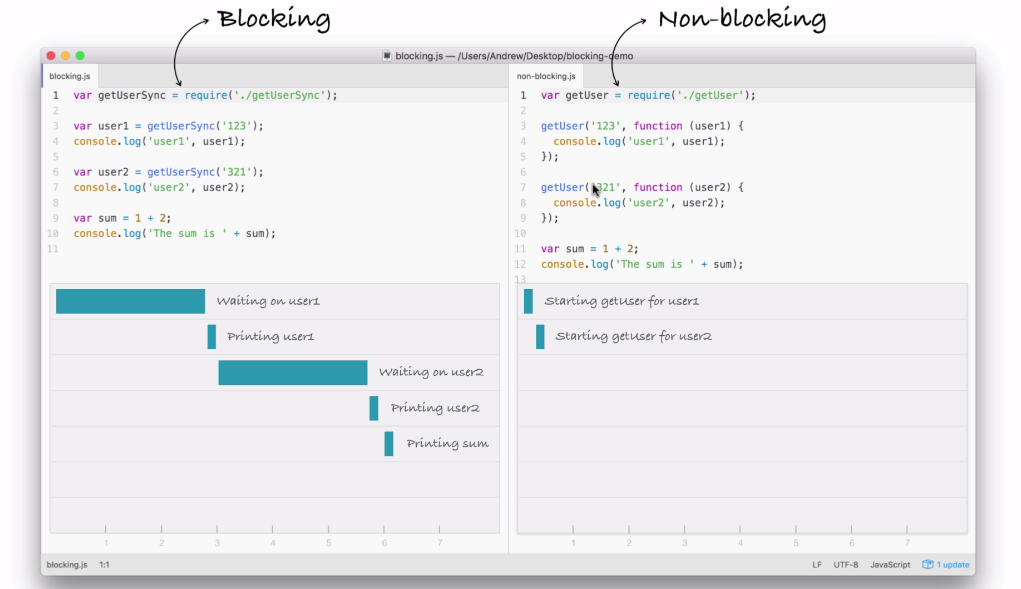The image size is (1021, 589).
Task: Click the "Starting getUser for user1" bar
Action: click(528, 301)
